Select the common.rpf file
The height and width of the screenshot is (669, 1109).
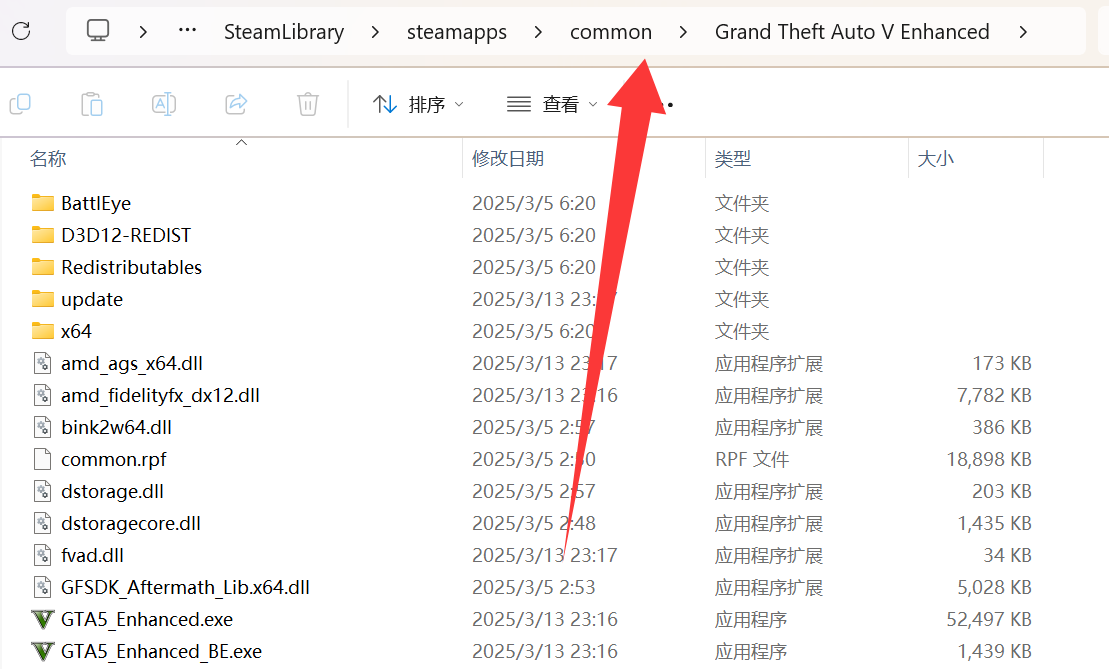point(113,459)
